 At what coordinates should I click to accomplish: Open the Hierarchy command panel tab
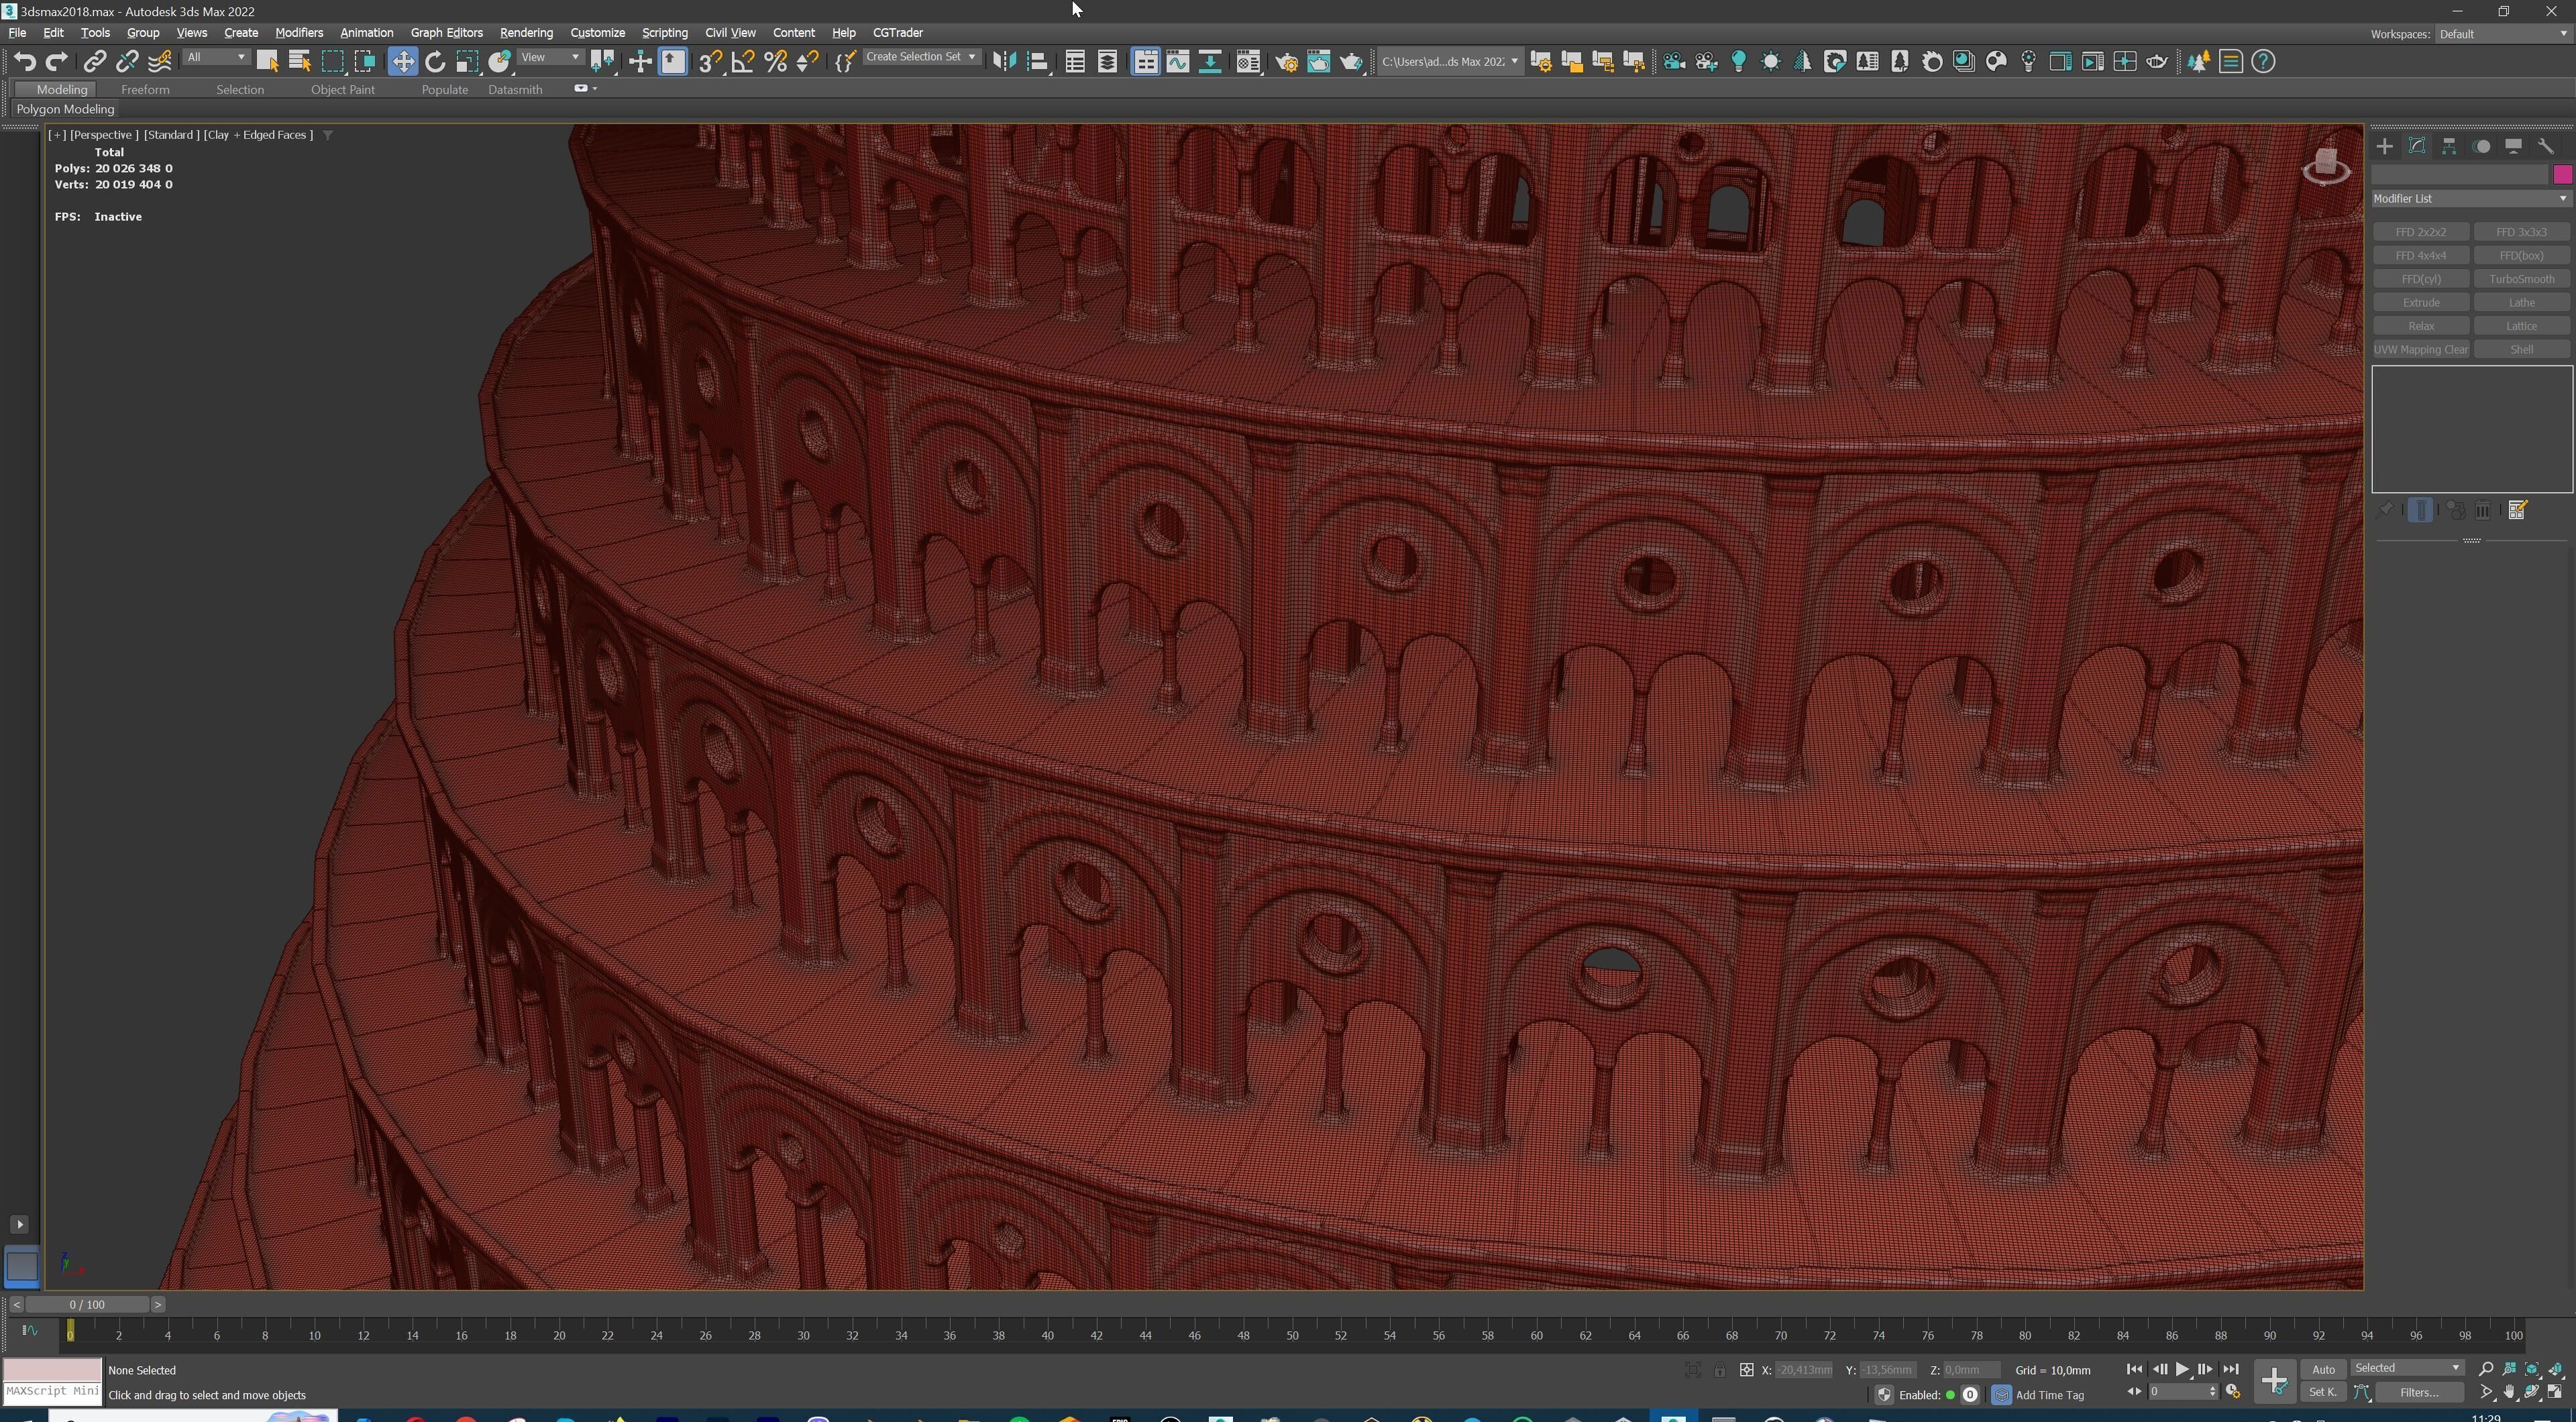click(x=2449, y=147)
